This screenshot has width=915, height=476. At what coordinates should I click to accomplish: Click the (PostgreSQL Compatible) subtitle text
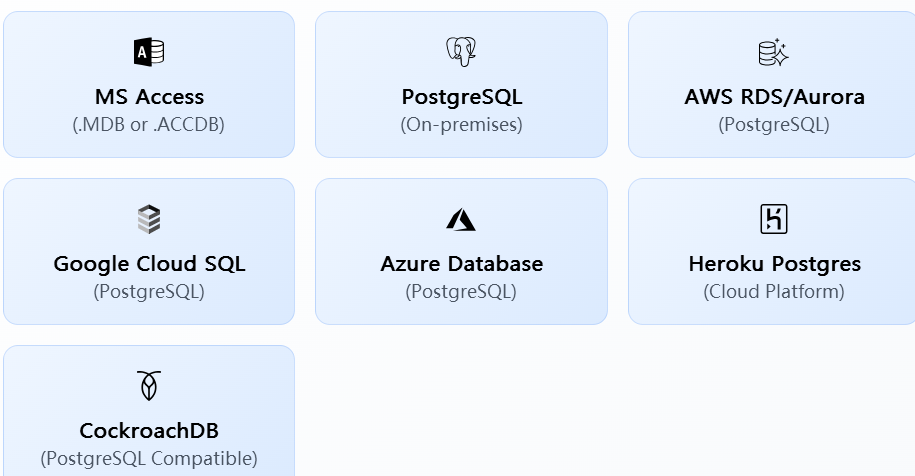point(149,459)
